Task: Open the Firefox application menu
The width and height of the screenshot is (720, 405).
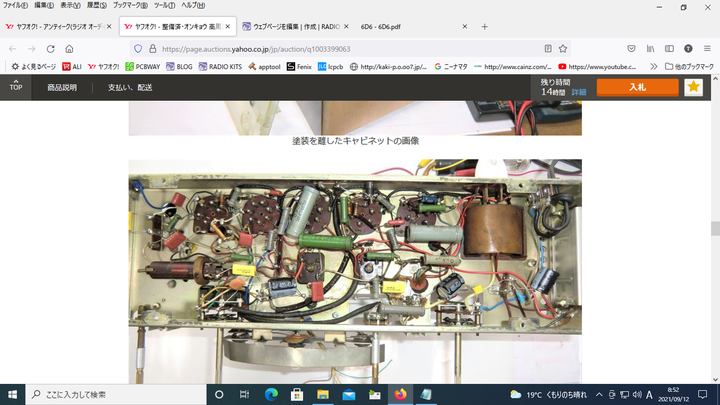Action: point(706,48)
